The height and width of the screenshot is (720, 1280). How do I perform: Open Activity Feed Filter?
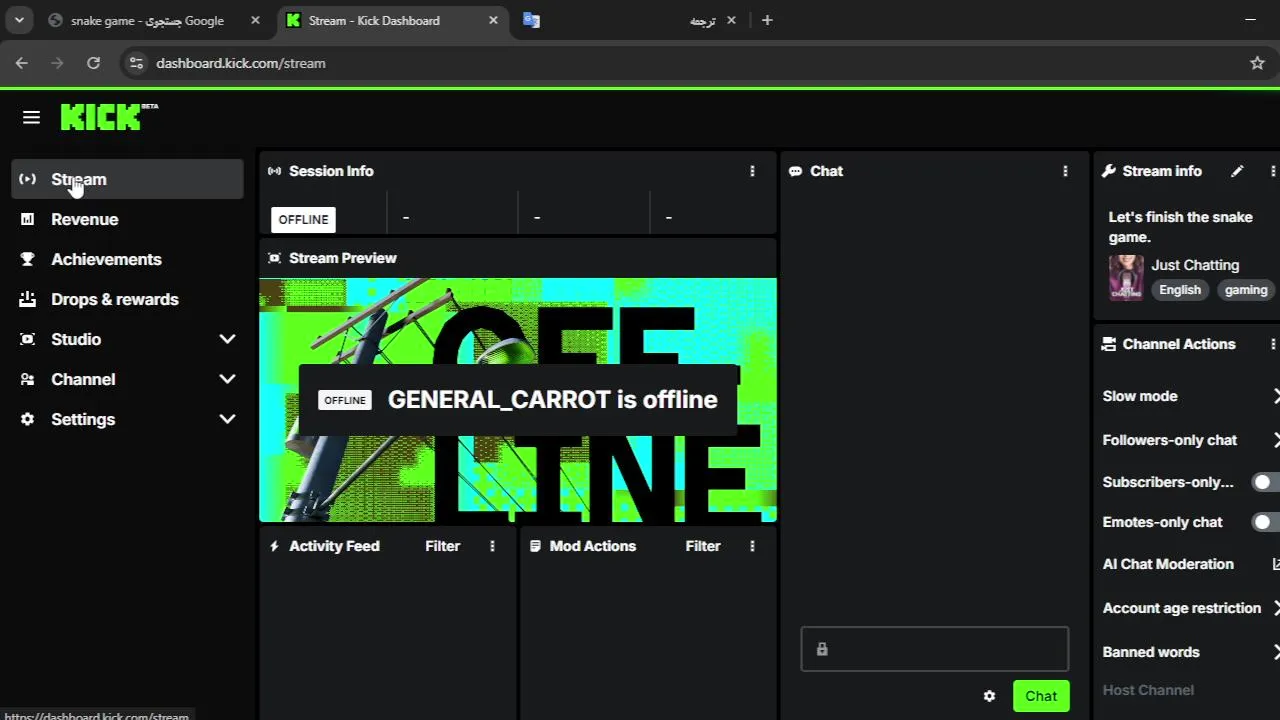tap(442, 546)
